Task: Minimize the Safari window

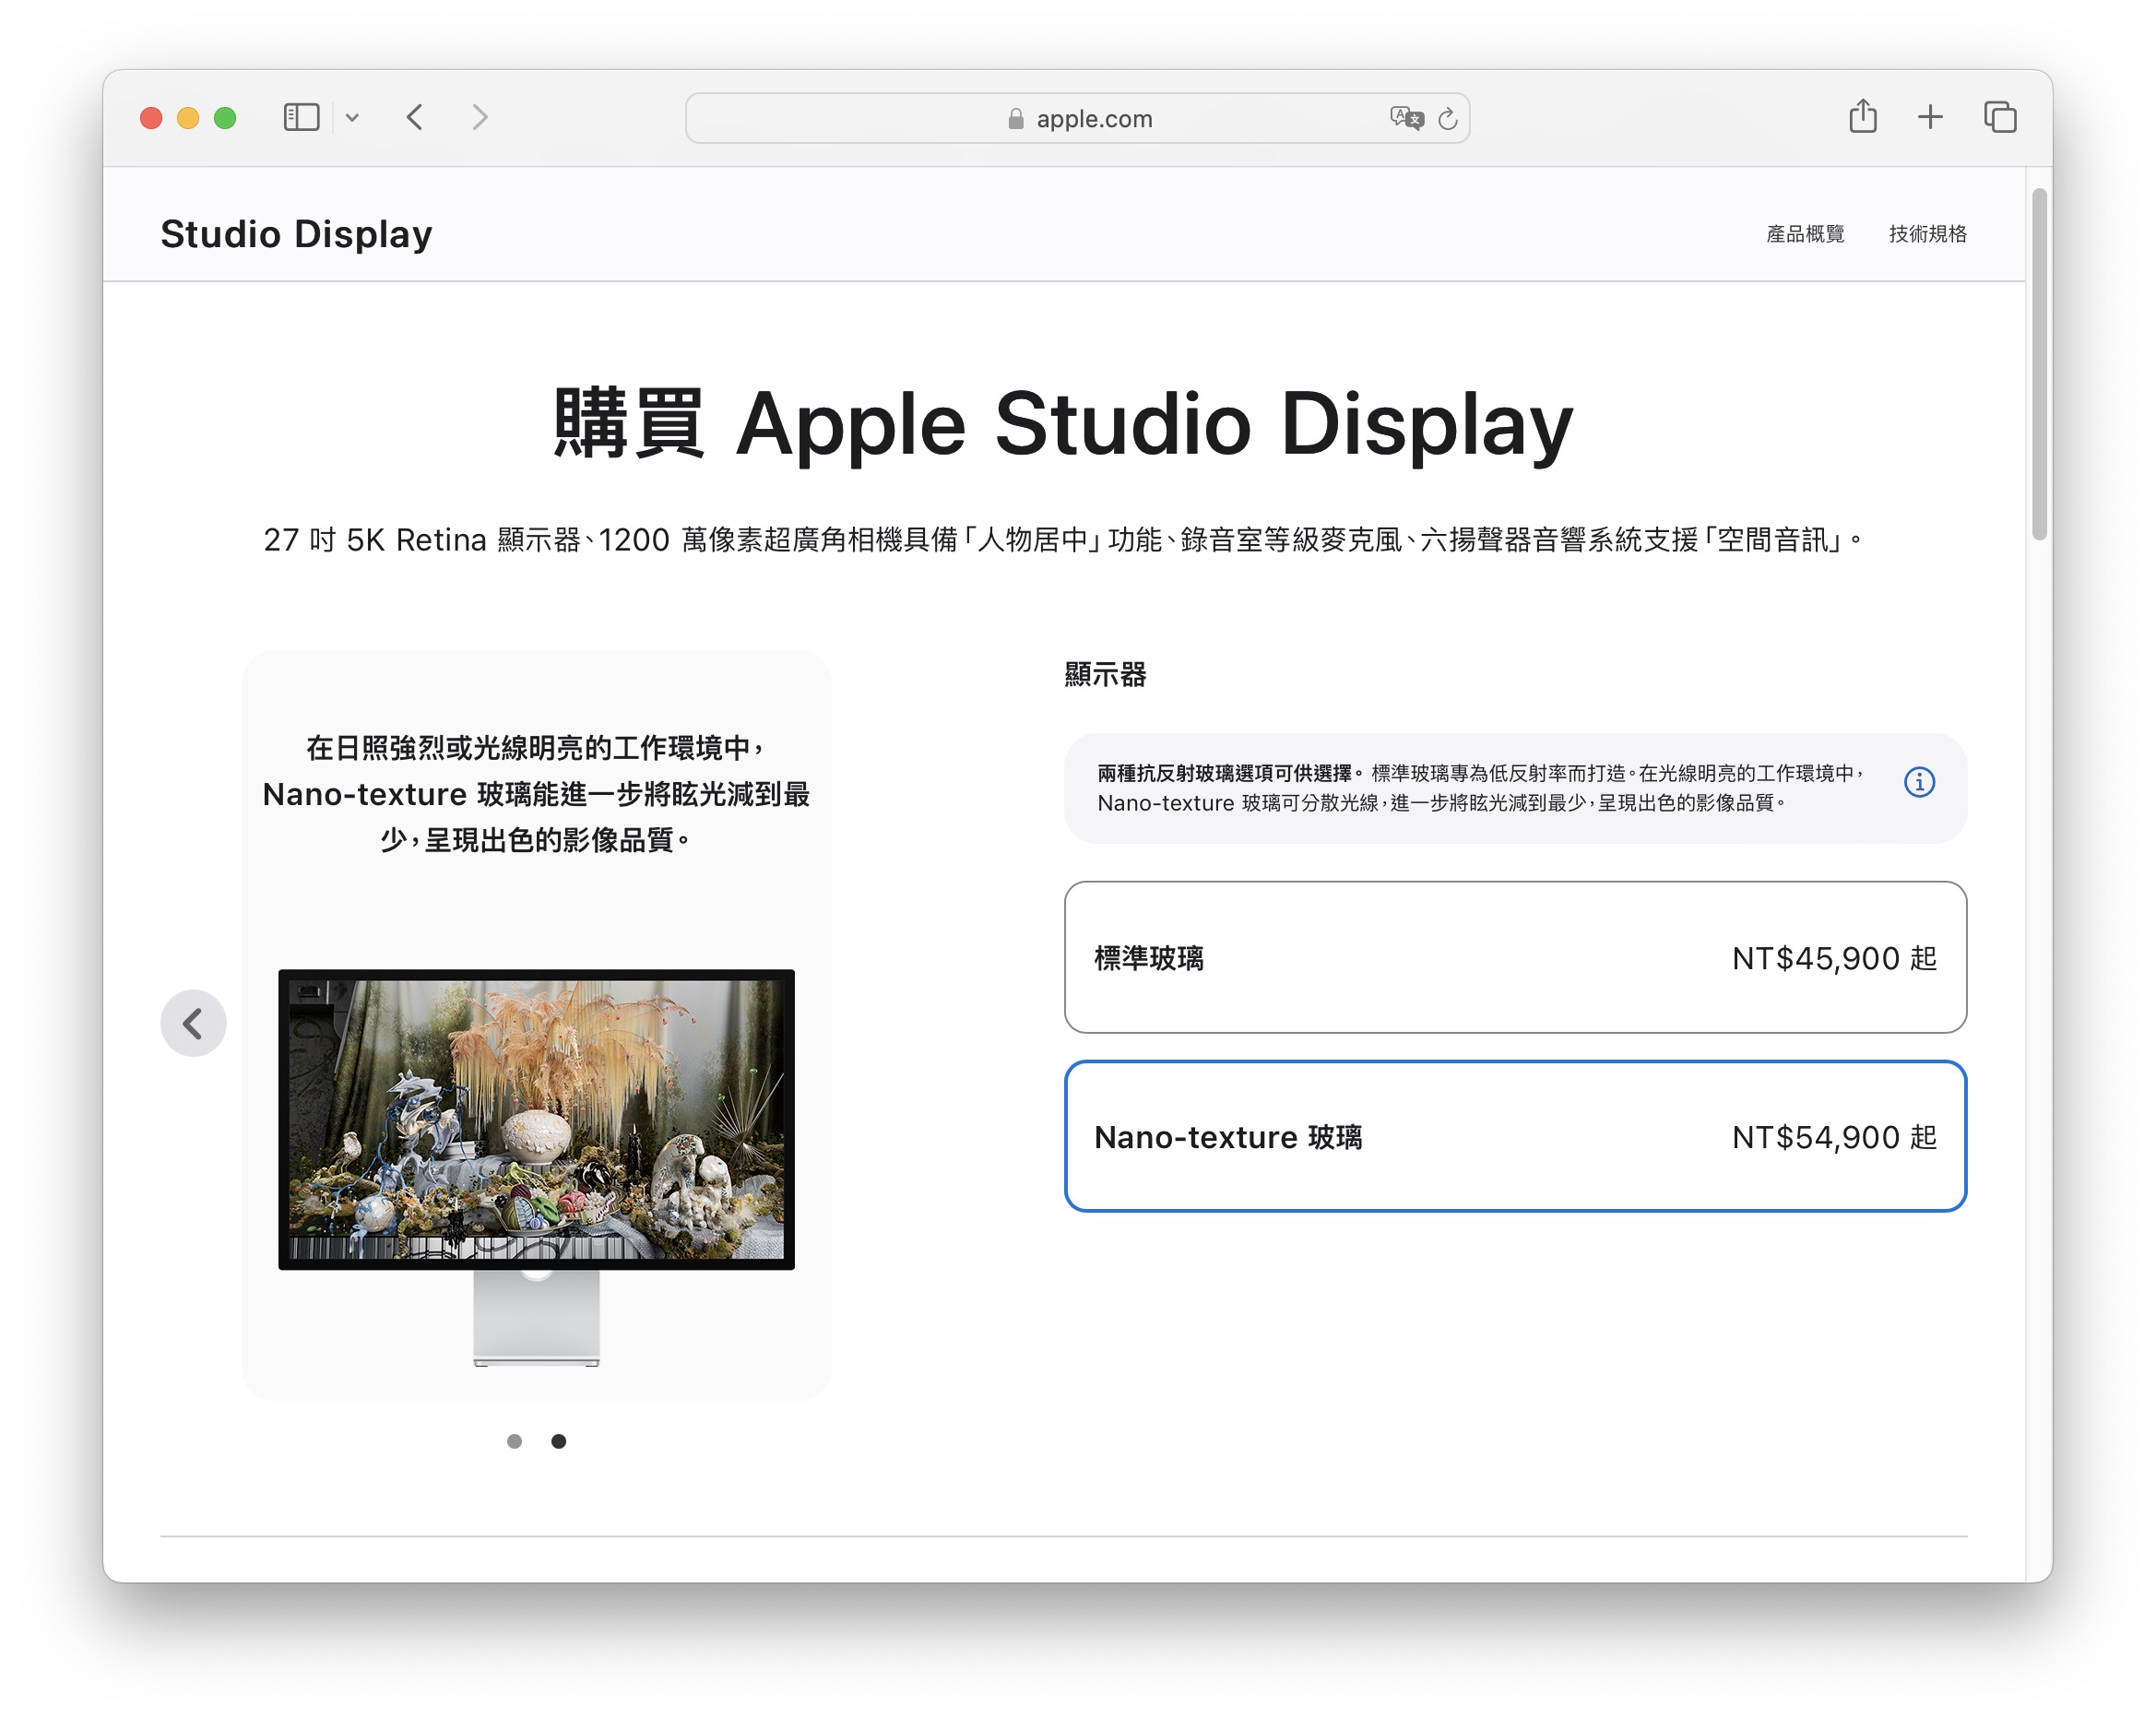Action: coord(188,118)
